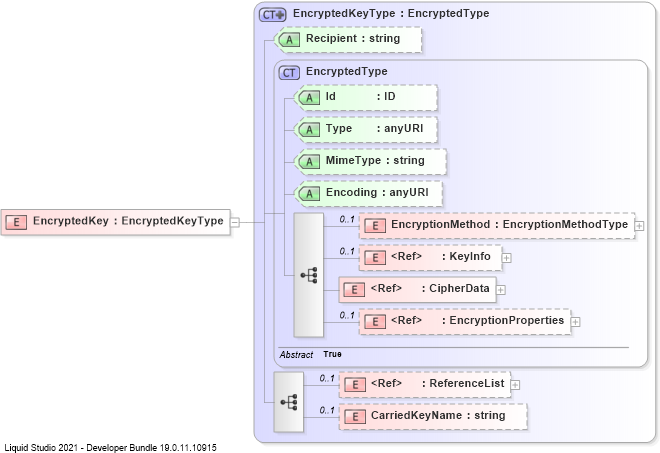Click the E icon of EncryptionProperties reference

click(375, 322)
